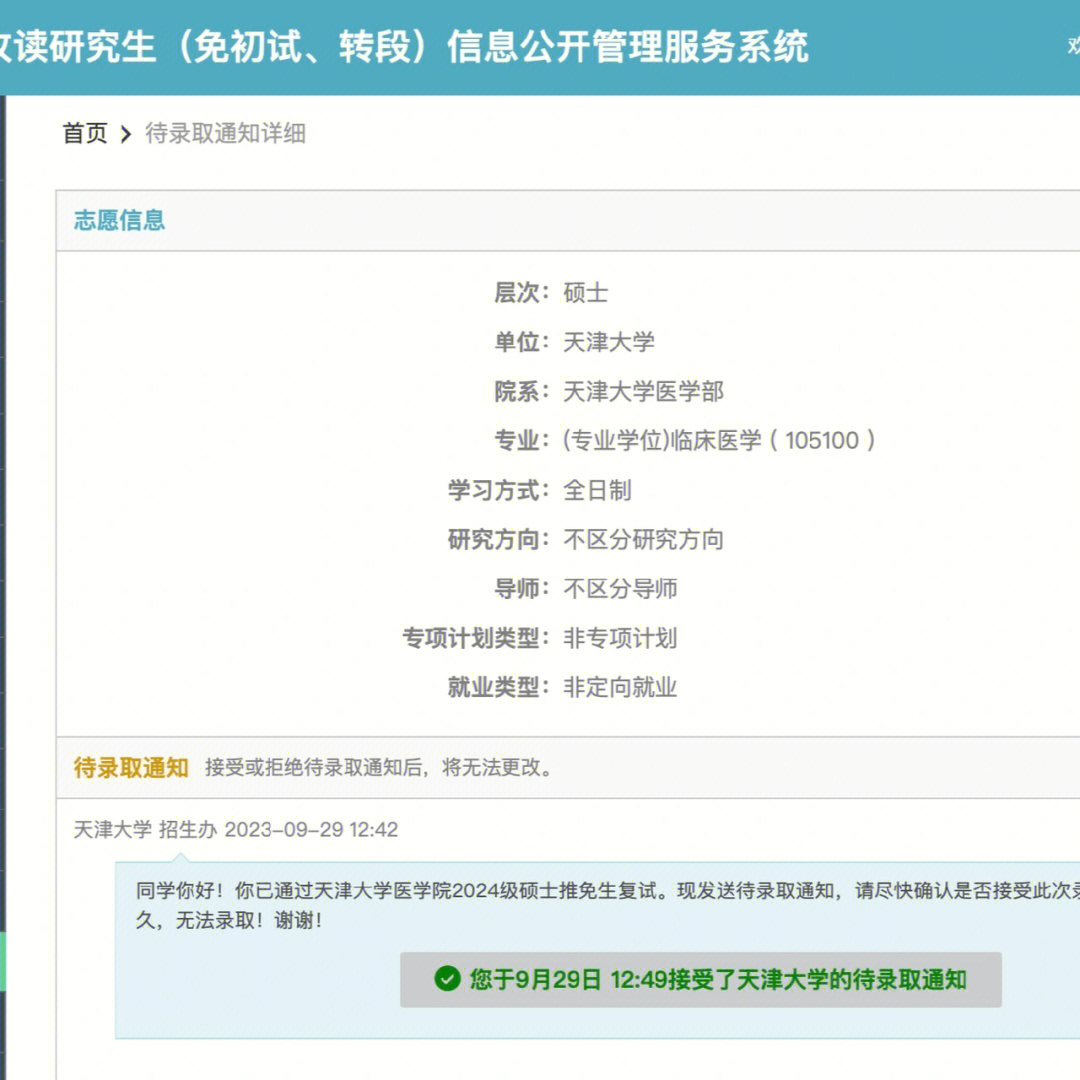Select the 待录取通知详细 breadcrumb text
The width and height of the screenshot is (1080, 1080).
(225, 133)
